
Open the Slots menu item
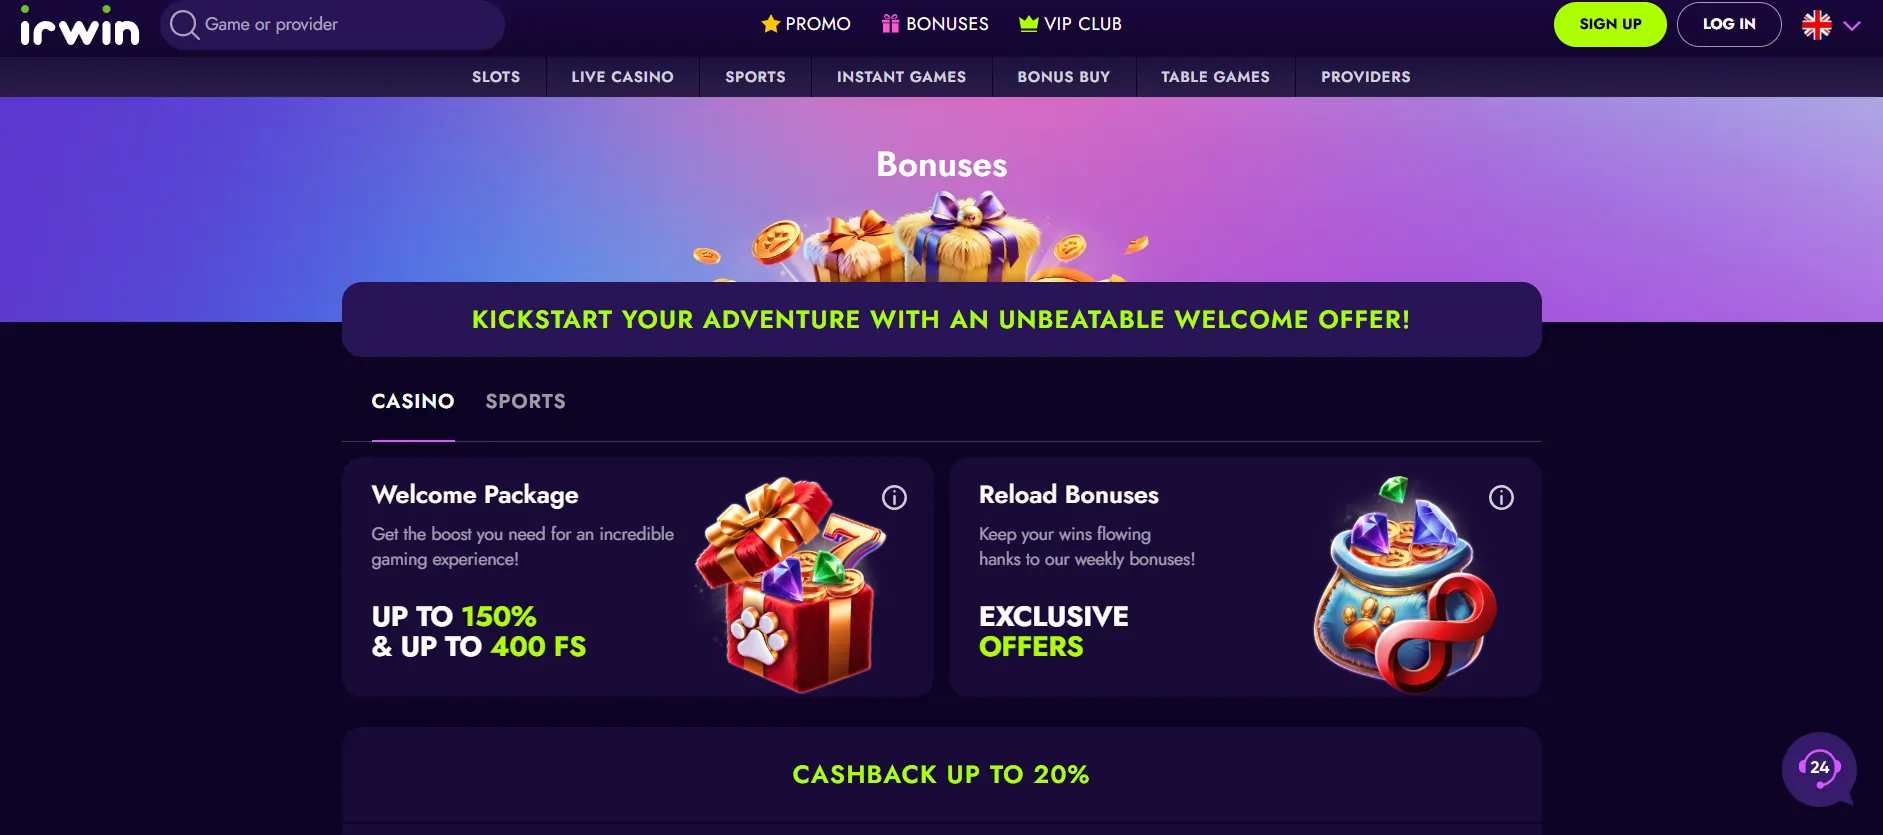point(496,77)
